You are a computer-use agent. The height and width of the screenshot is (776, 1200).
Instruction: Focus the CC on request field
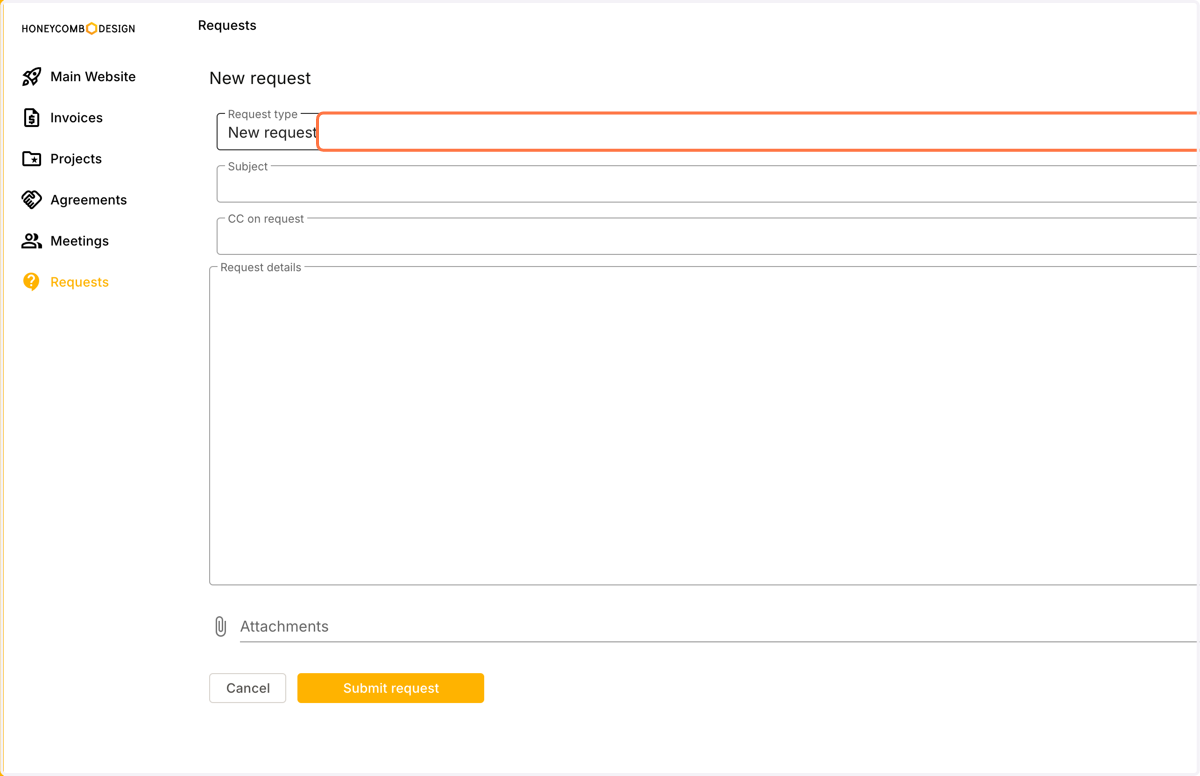coord(707,236)
